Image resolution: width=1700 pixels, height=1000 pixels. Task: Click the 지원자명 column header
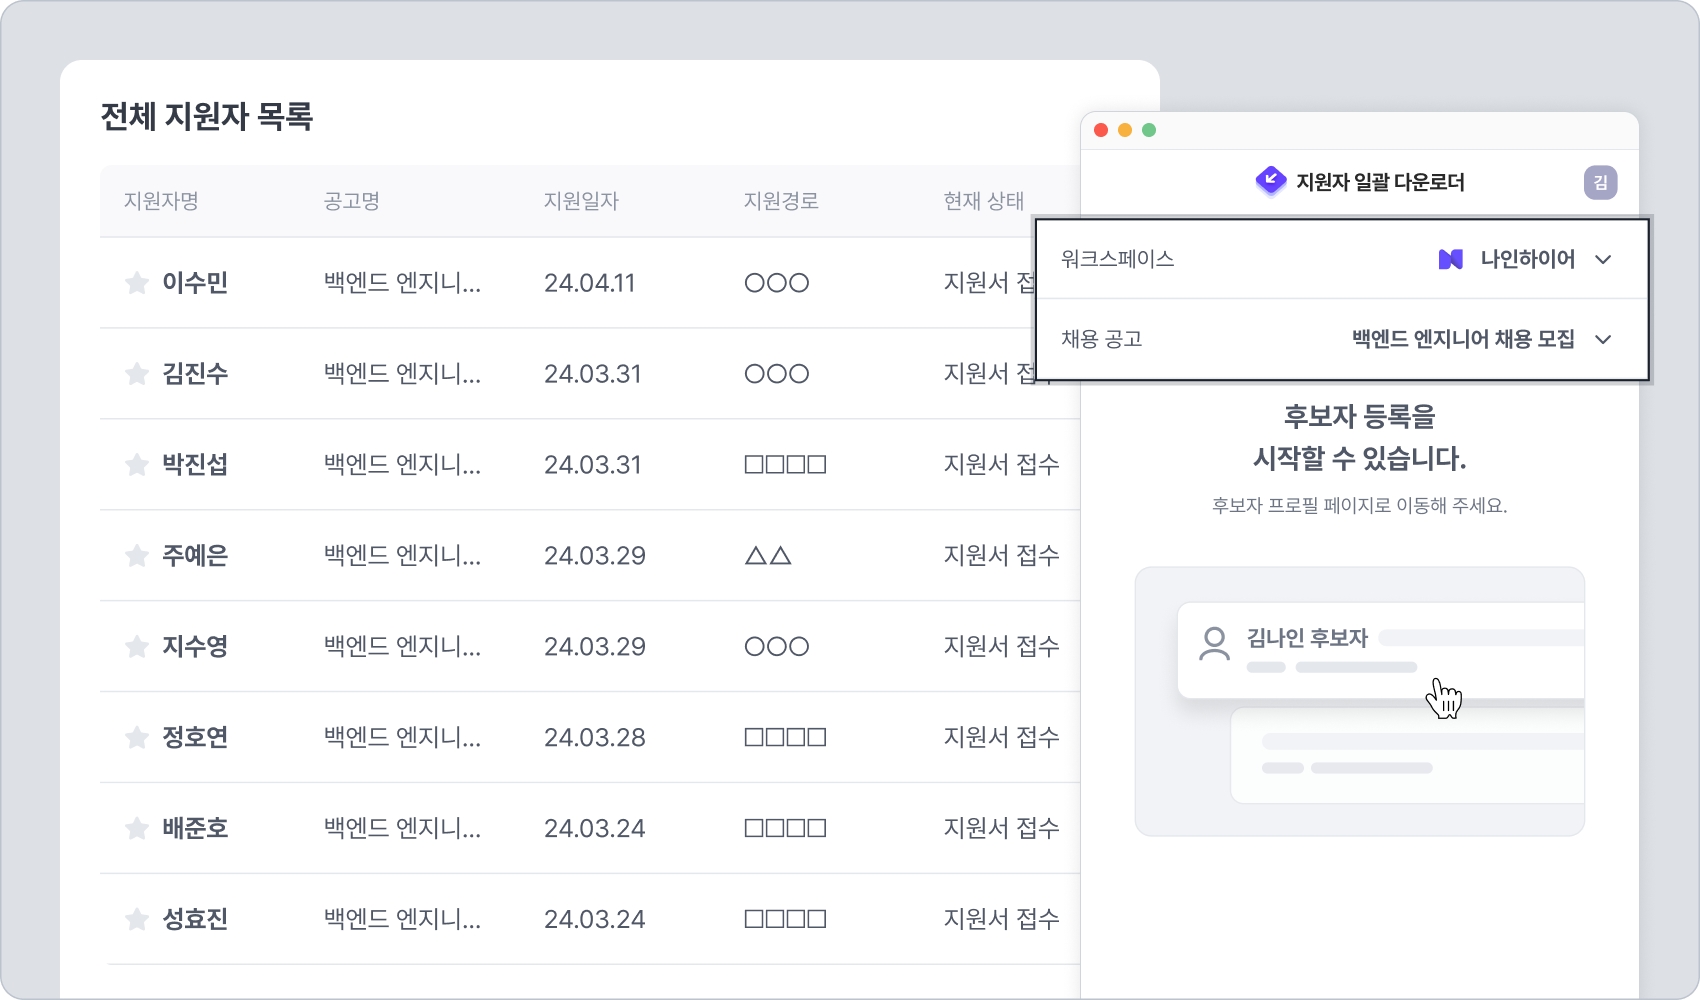(x=161, y=201)
